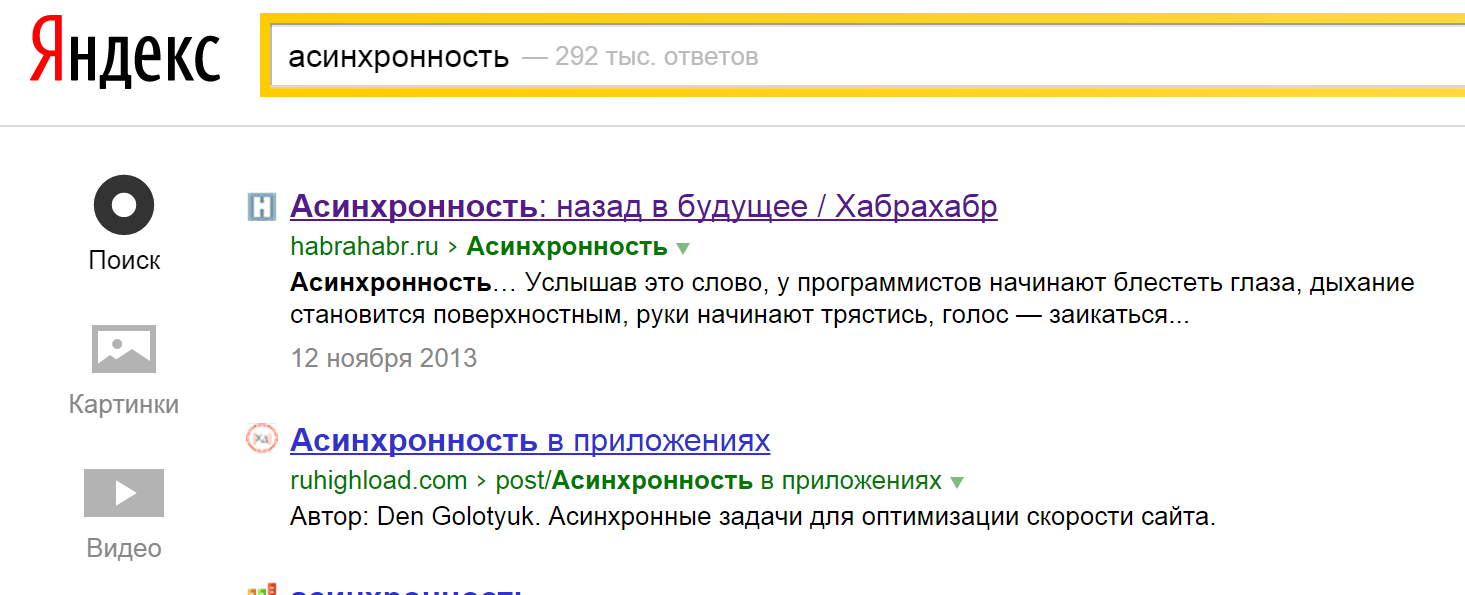This screenshot has height=595, width=1465.
Task: Click the Яндекс logo
Action: click(x=126, y=54)
